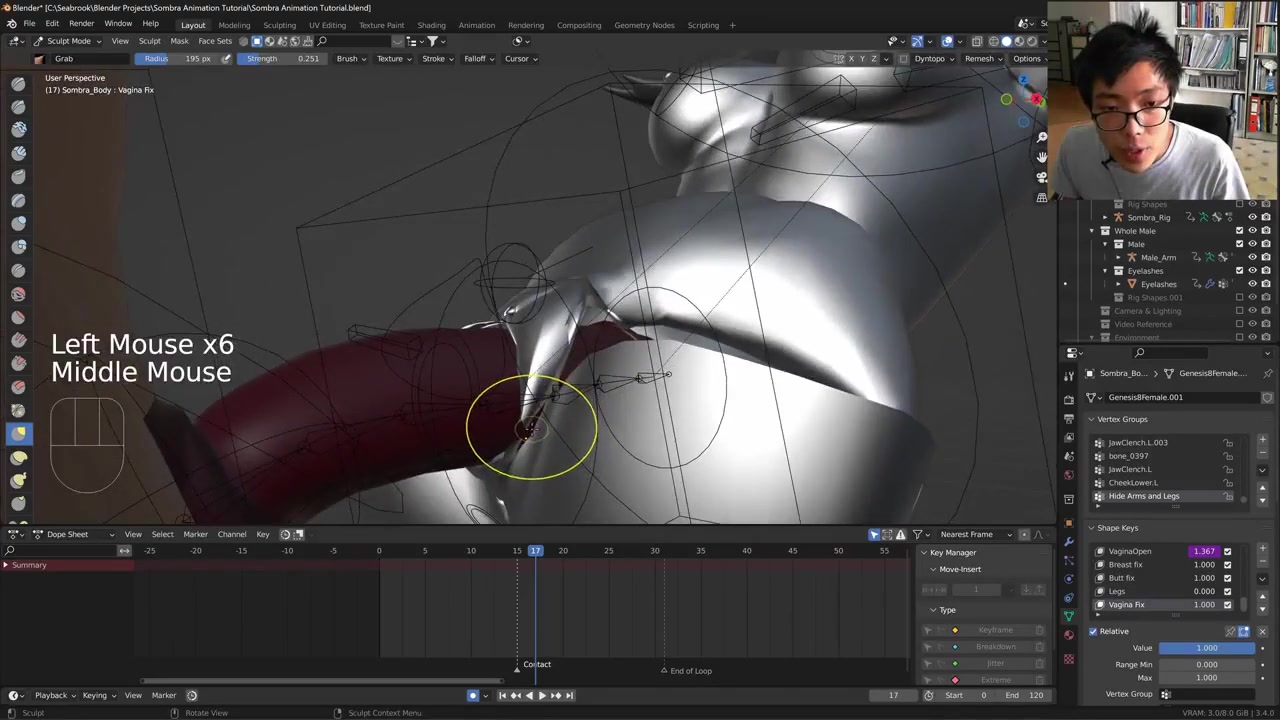Click the auto keying record icon
The image size is (1280, 720).
[x=473, y=695]
